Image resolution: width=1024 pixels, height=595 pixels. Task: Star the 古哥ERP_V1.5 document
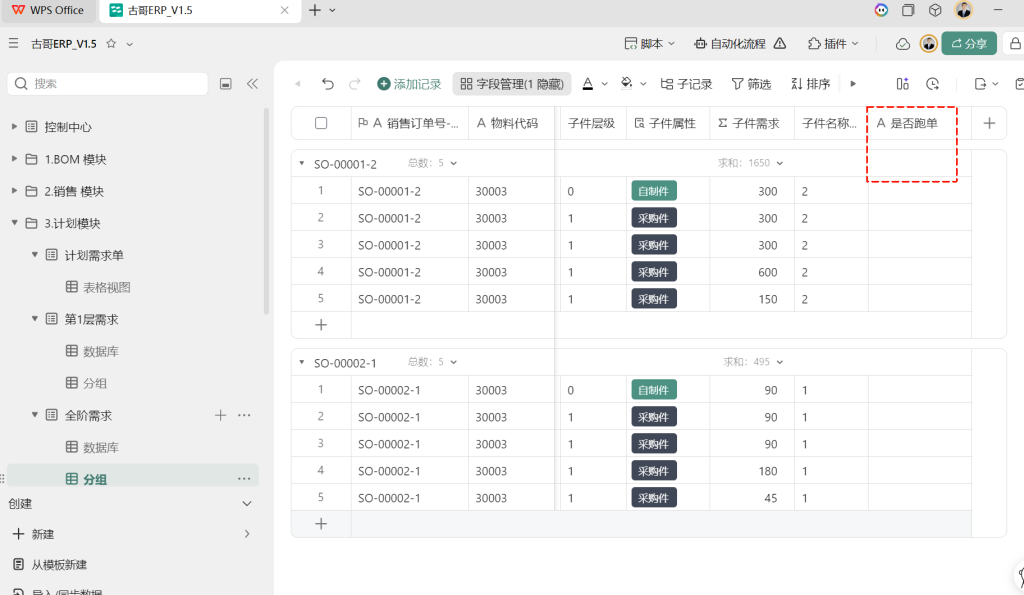(111, 44)
